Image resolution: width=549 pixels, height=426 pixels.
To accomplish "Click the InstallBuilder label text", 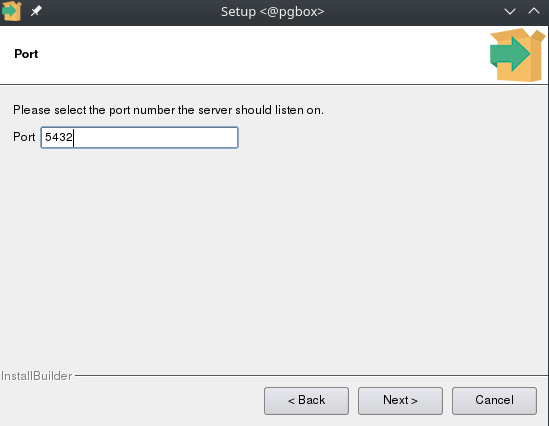I will coord(36,376).
